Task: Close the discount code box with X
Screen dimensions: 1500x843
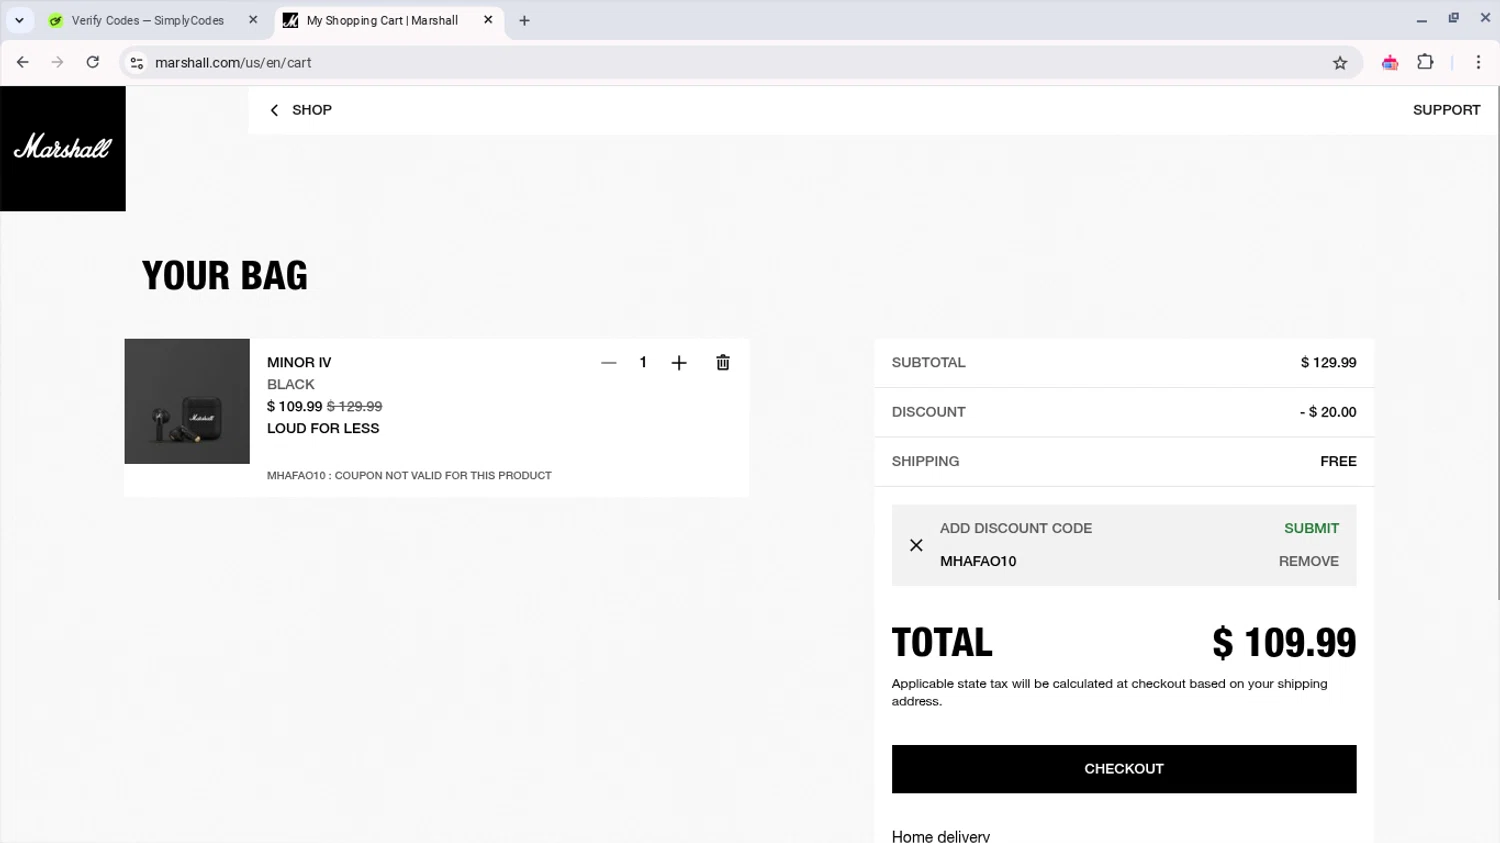Action: tap(916, 545)
